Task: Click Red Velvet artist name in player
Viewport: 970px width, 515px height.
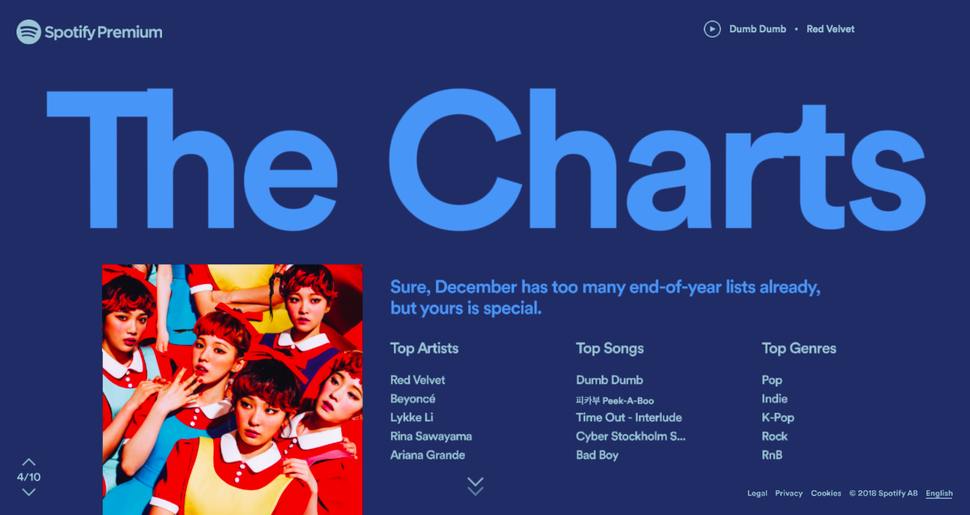Action: click(x=830, y=29)
